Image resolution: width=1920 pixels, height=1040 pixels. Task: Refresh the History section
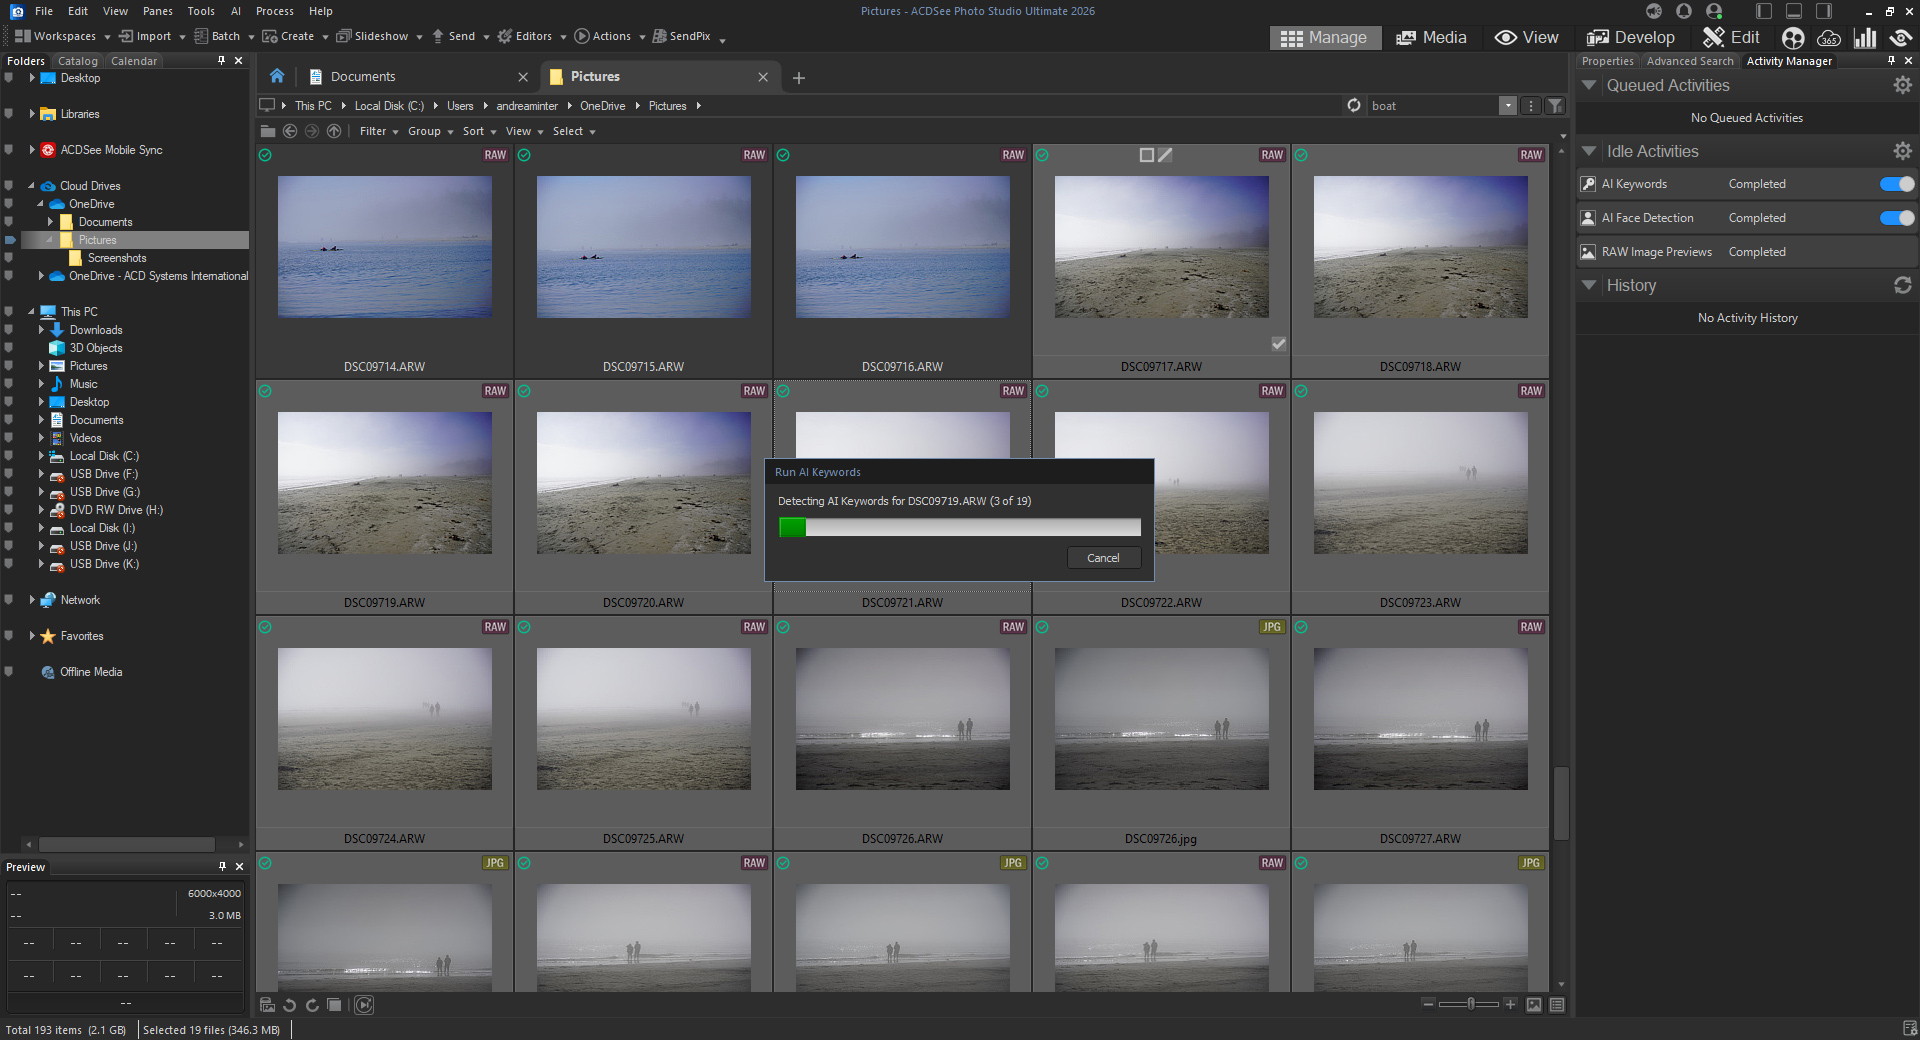1902,286
